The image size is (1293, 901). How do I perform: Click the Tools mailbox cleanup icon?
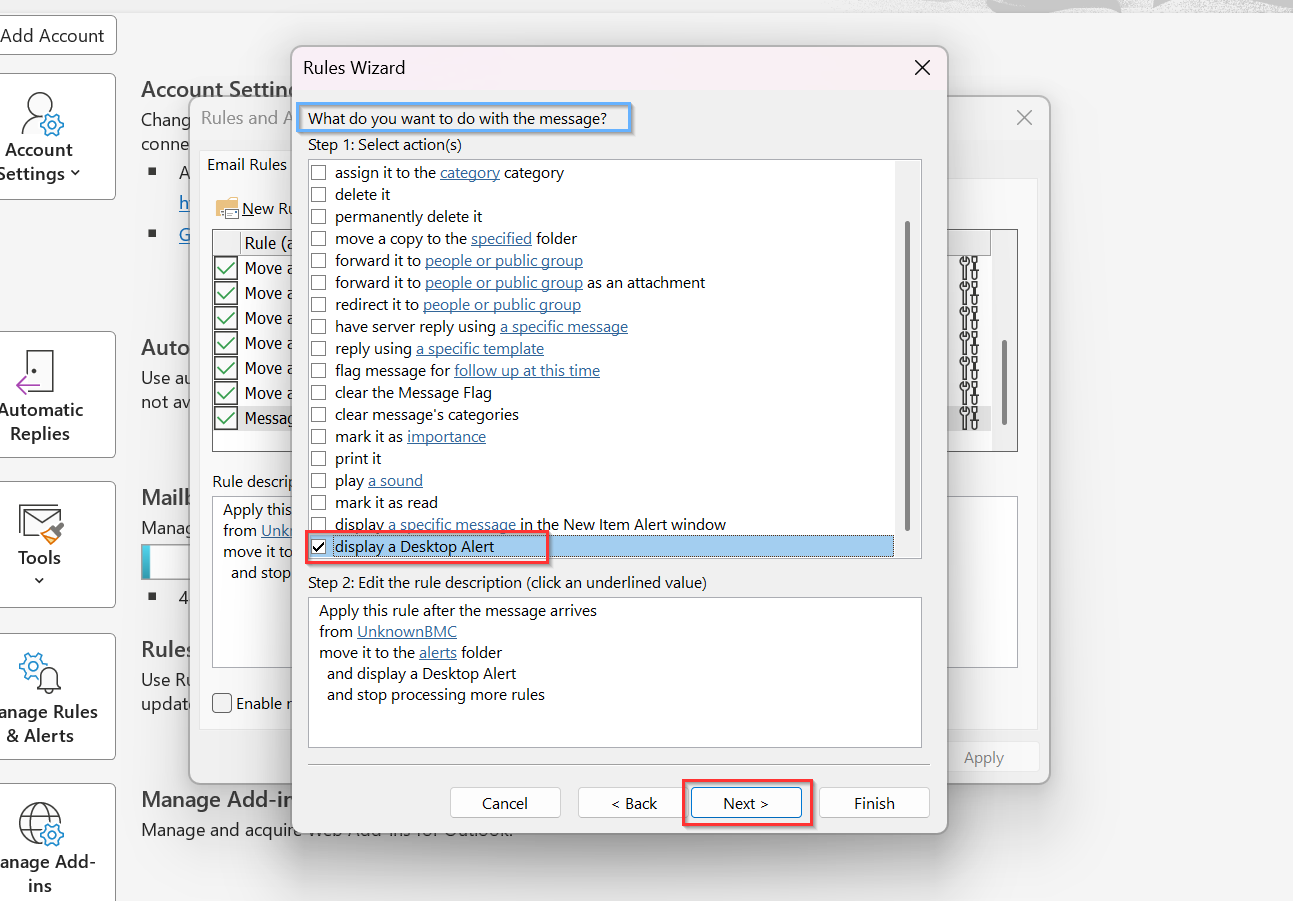pos(40,522)
